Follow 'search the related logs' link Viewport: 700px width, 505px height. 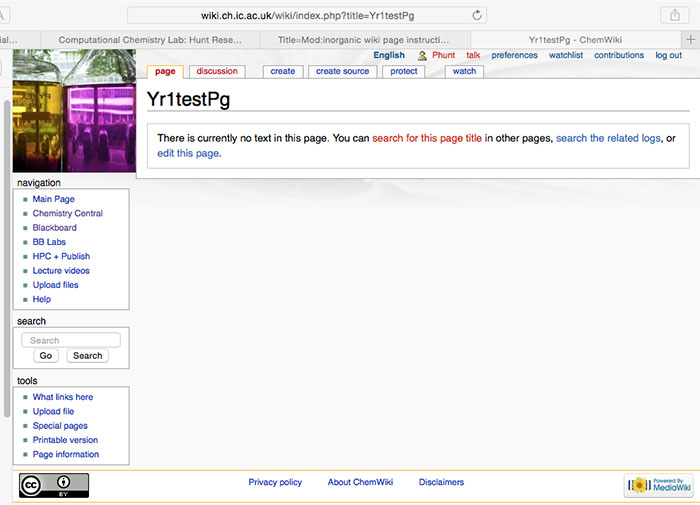[x=608, y=138]
